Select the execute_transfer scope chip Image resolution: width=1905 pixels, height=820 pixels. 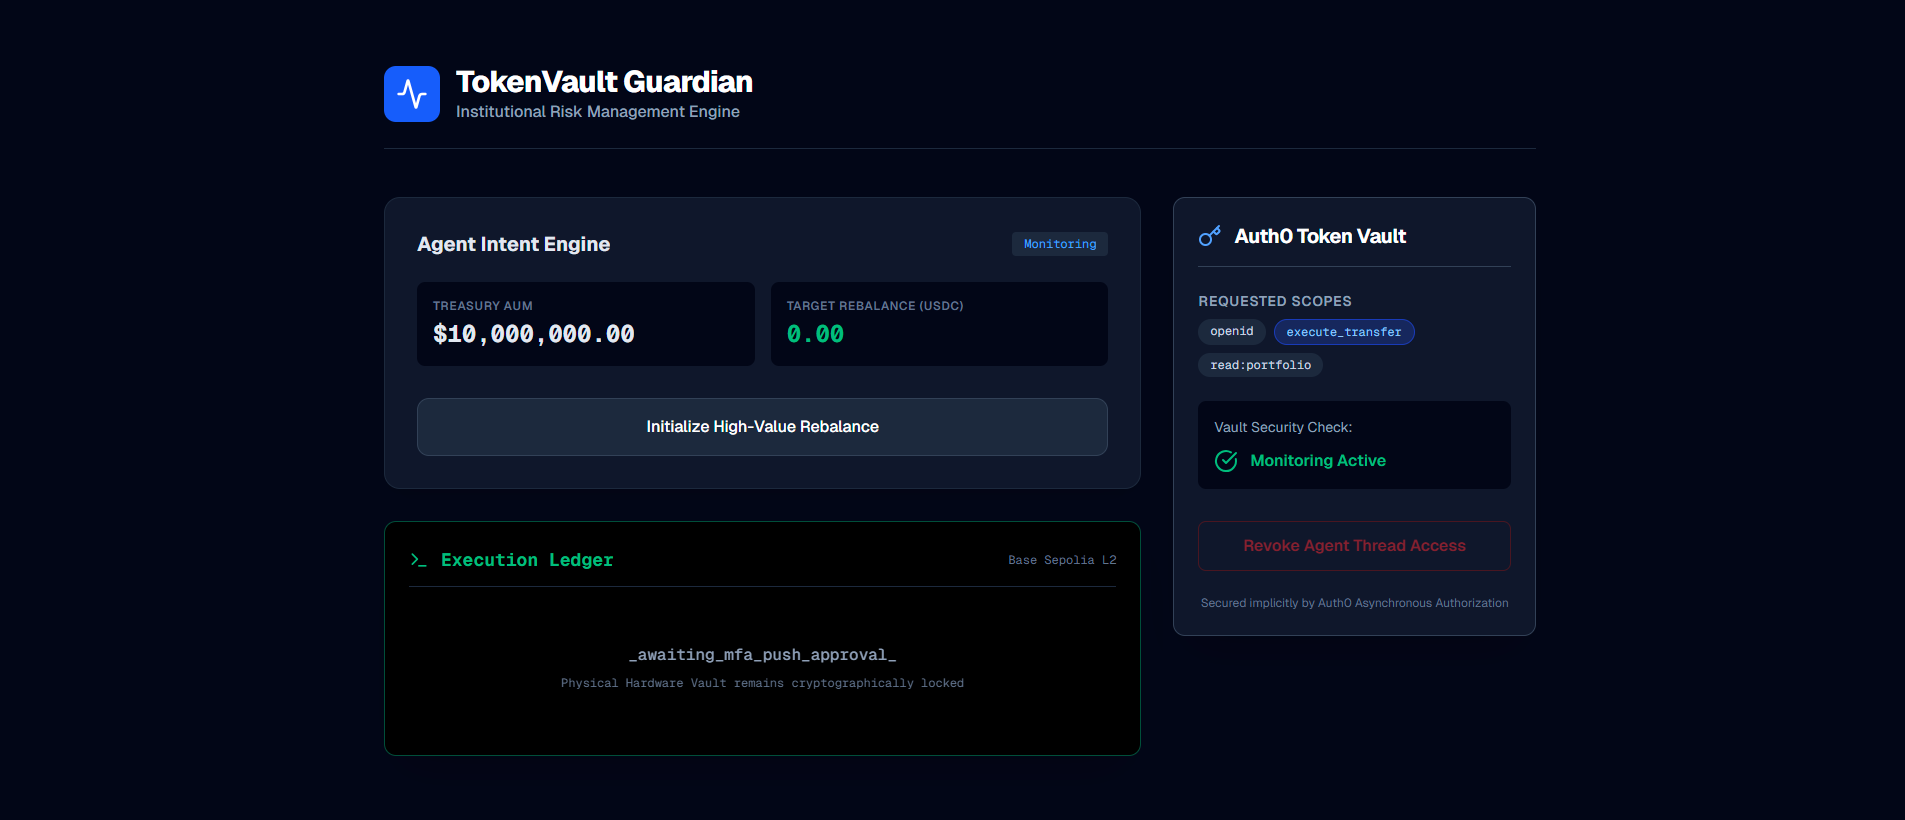click(x=1344, y=332)
